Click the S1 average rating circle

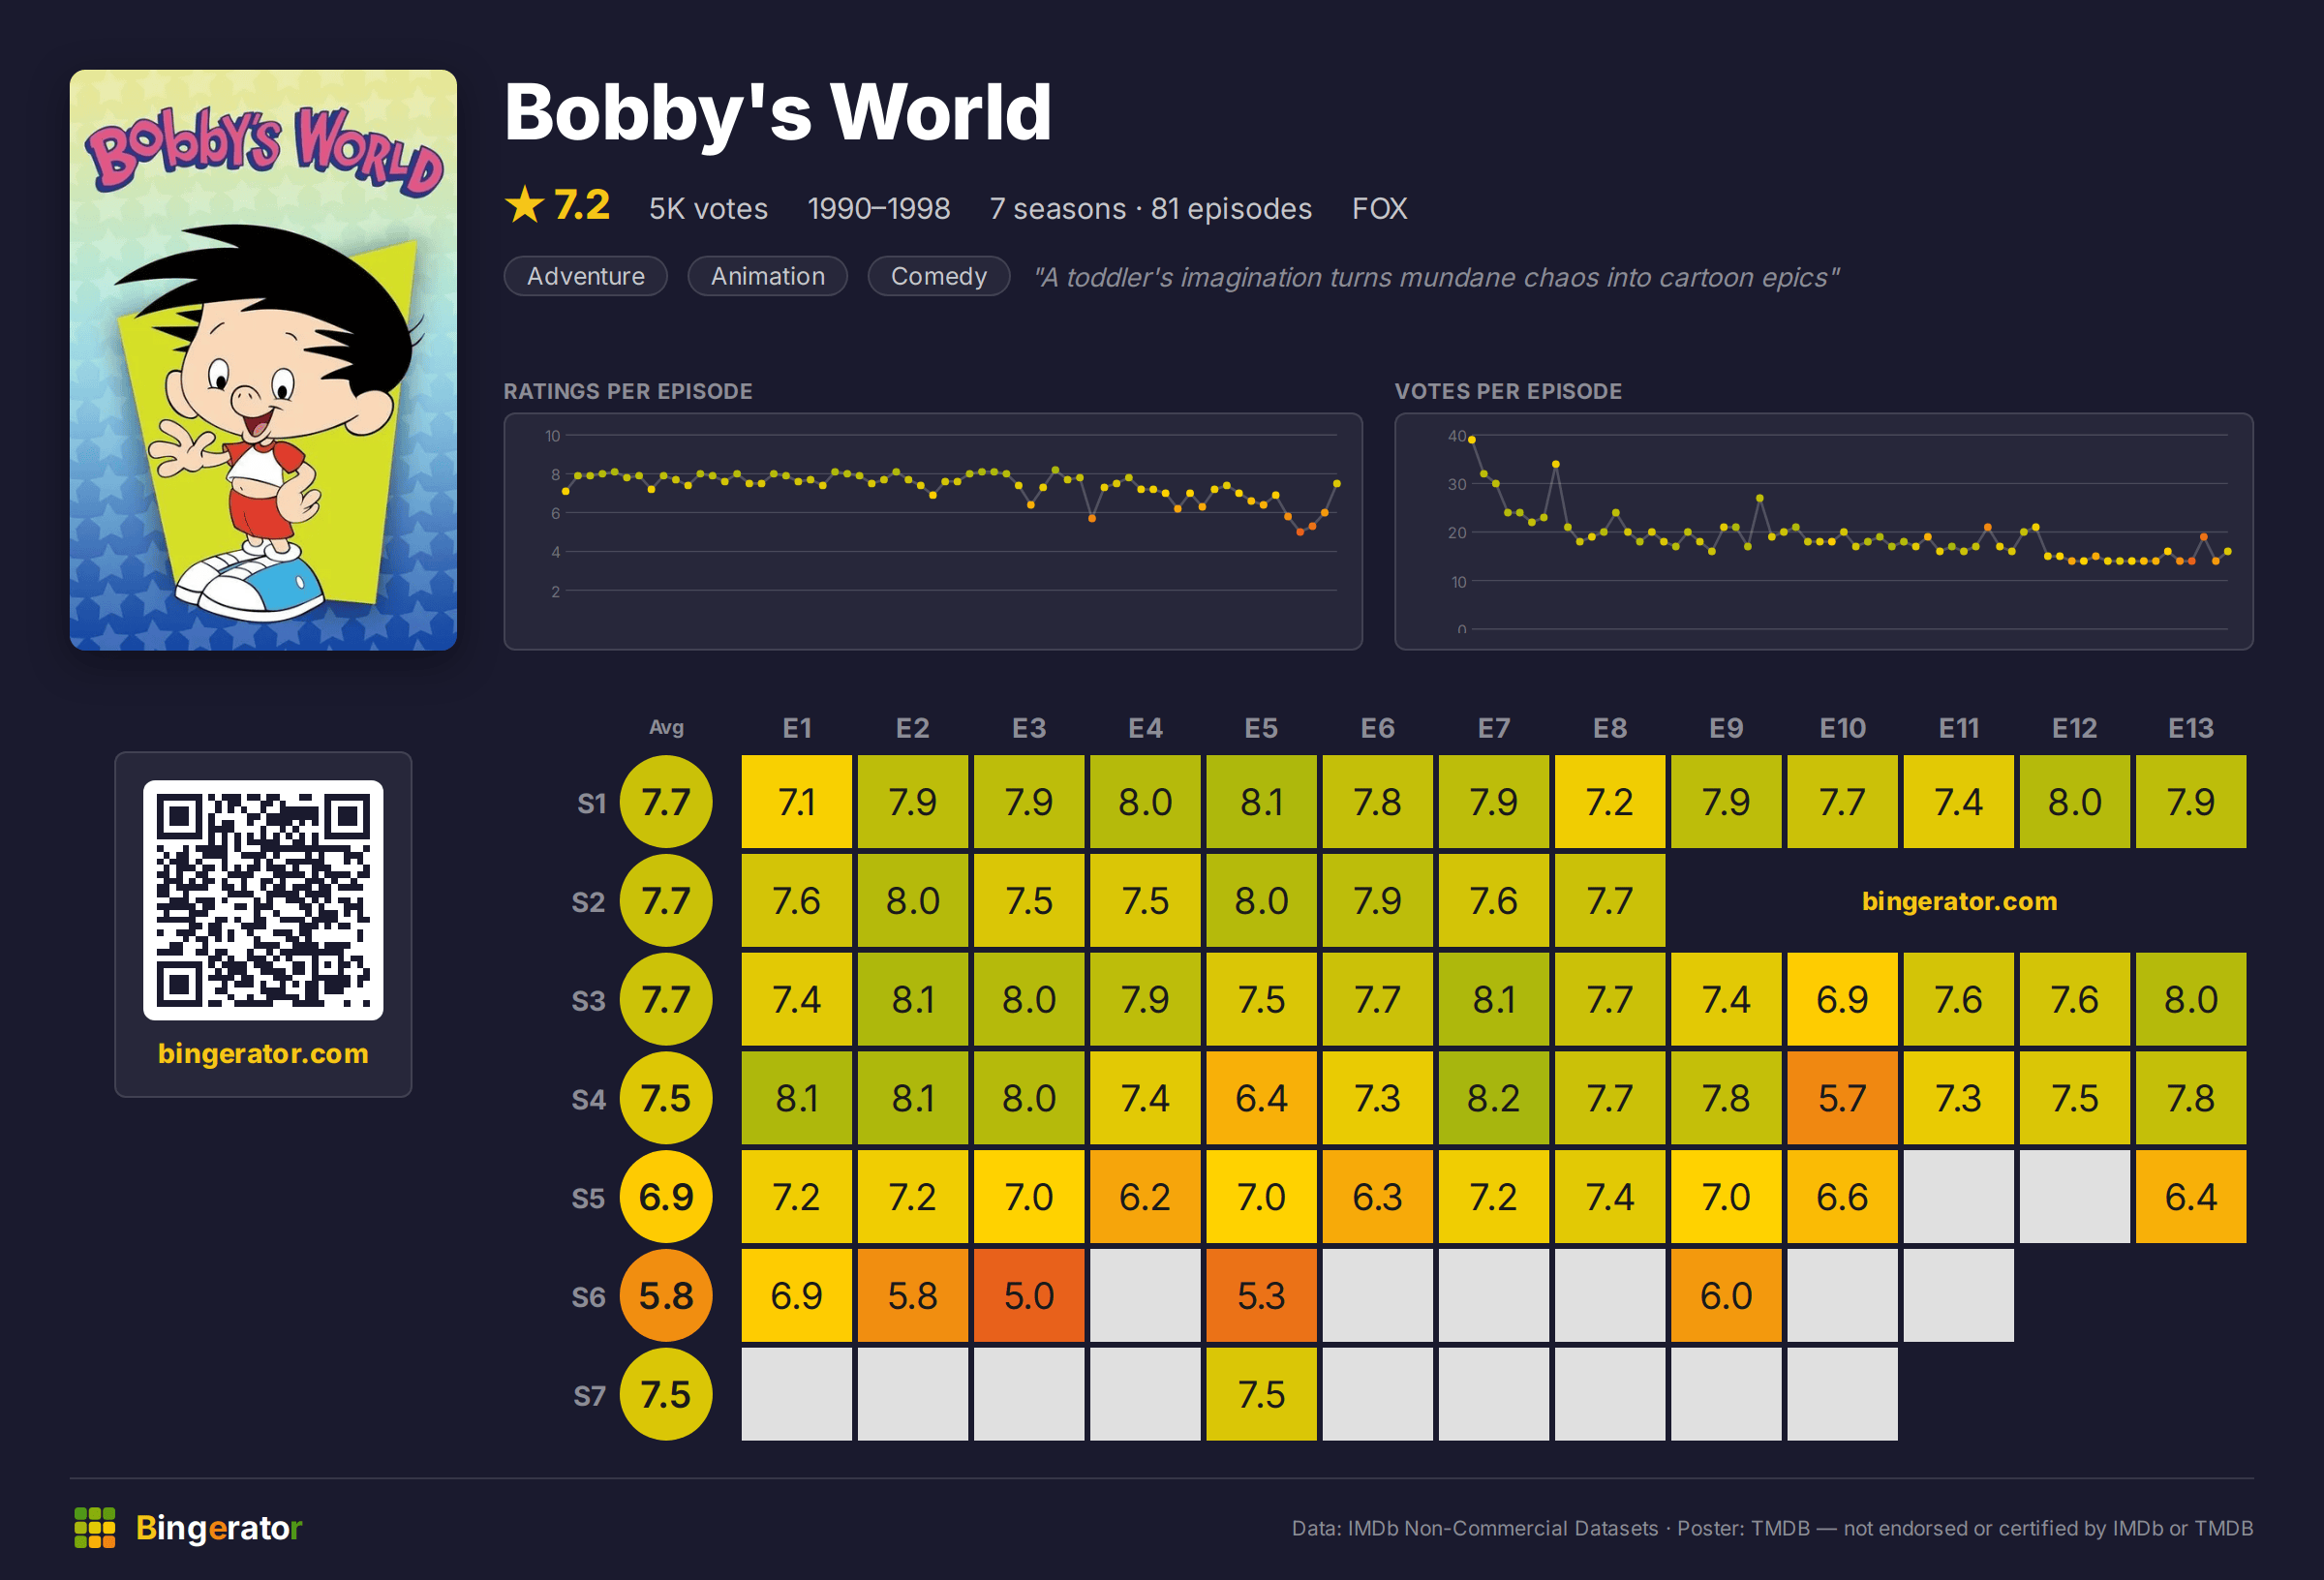[666, 802]
